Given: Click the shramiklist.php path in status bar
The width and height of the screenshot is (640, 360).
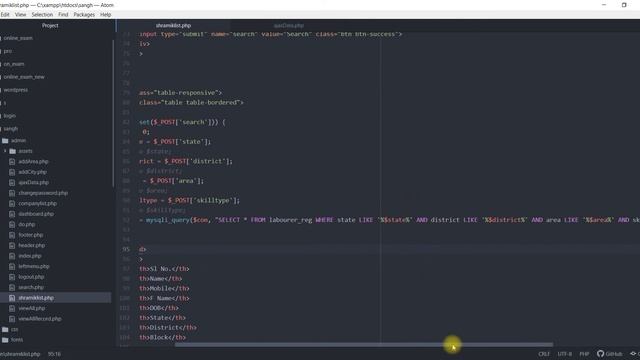Looking at the screenshot, I should [20, 354].
